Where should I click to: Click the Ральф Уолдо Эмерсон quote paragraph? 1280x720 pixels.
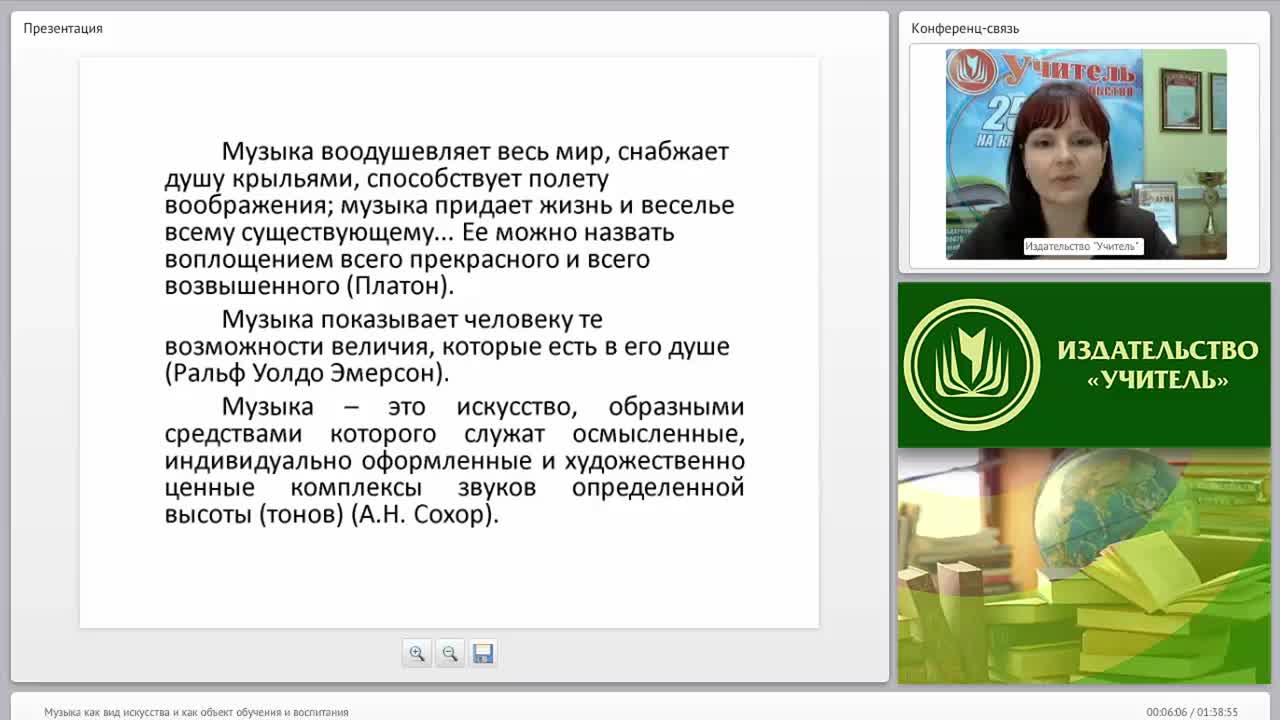pos(448,346)
